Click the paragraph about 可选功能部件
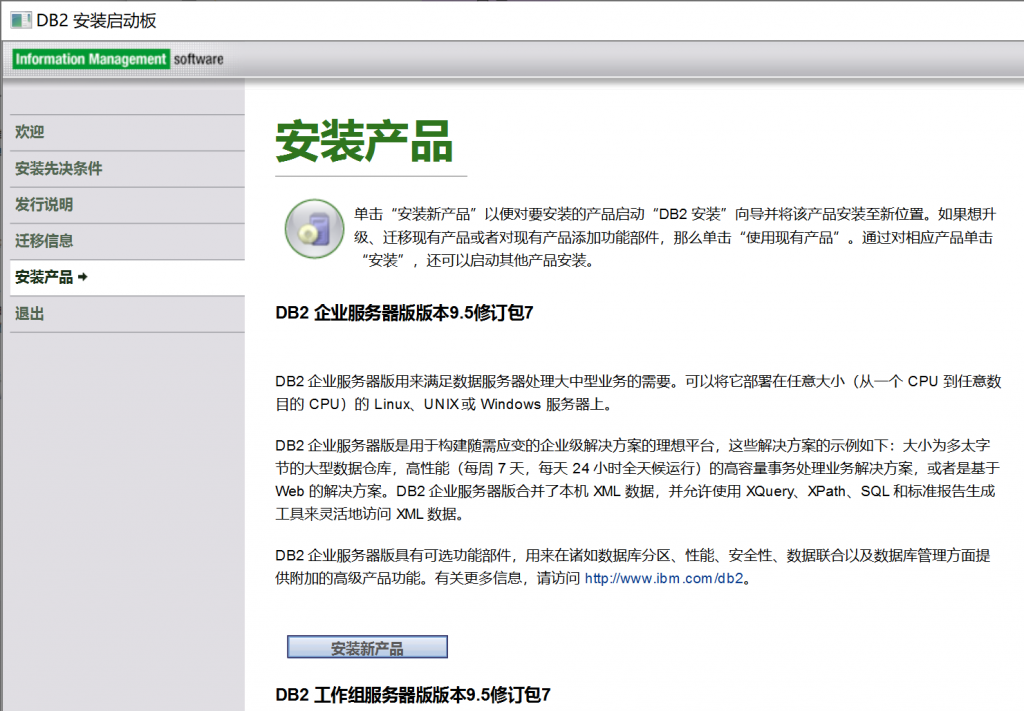 (x=633, y=567)
